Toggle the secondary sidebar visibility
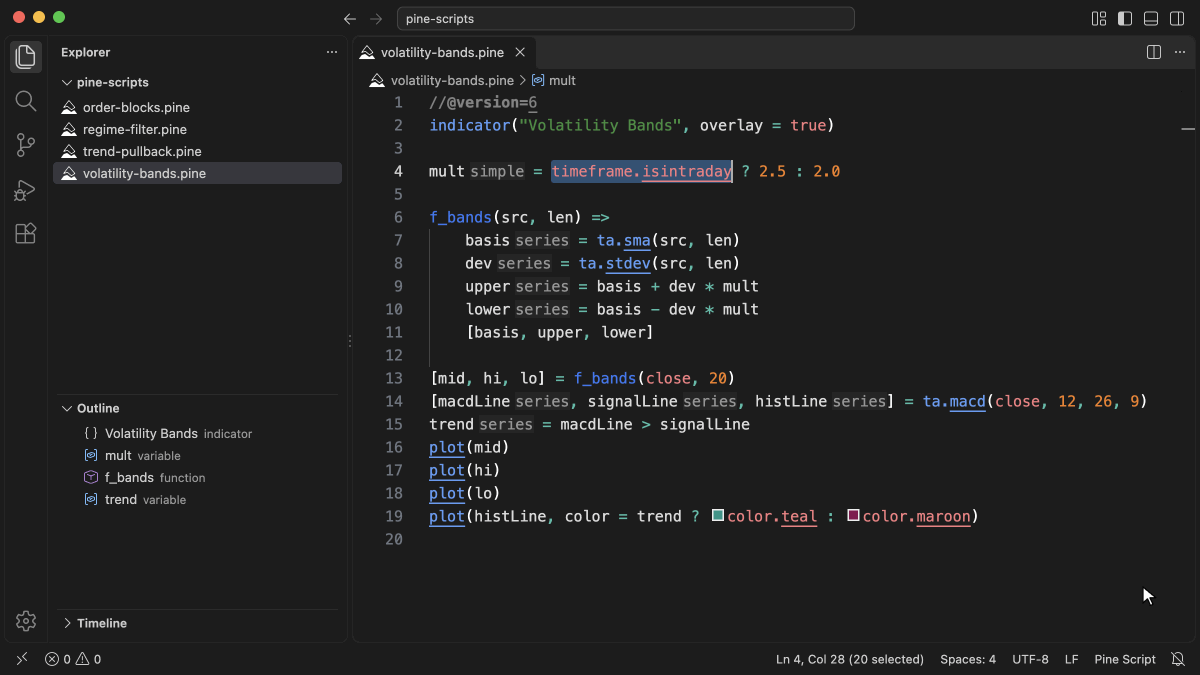1200x675 pixels. 1177,19
